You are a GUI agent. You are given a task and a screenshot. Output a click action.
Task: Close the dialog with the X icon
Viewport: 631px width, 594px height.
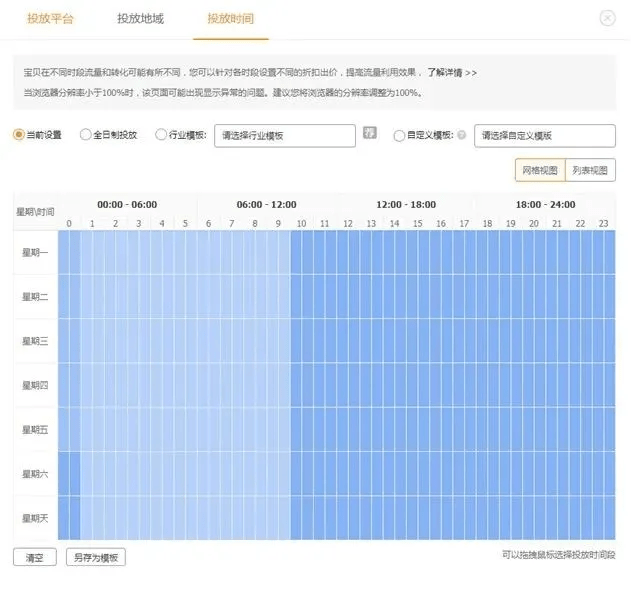(x=607, y=18)
